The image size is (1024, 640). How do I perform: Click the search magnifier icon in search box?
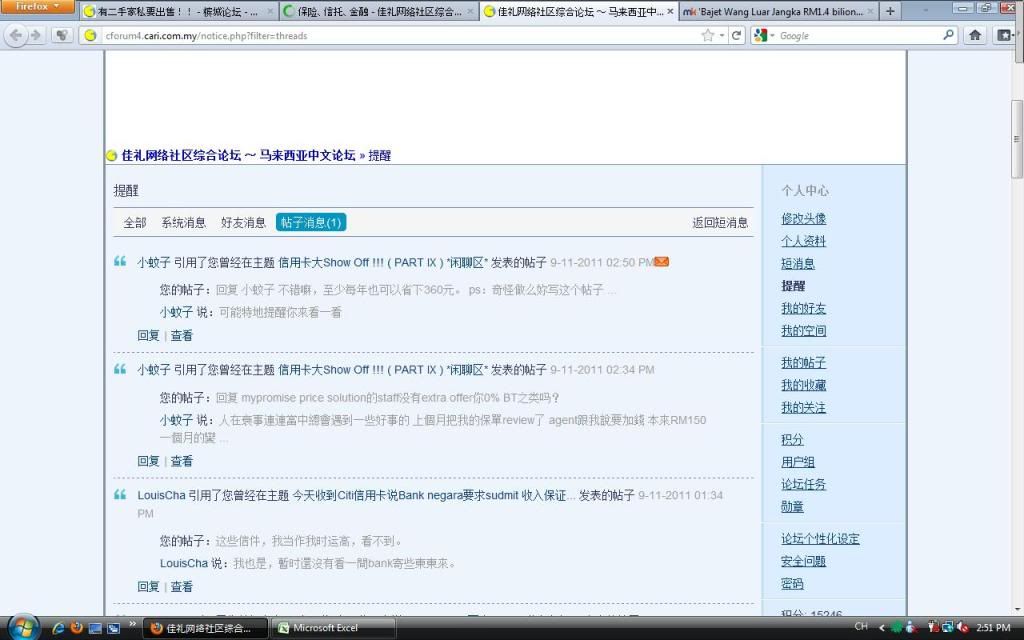[x=949, y=35]
